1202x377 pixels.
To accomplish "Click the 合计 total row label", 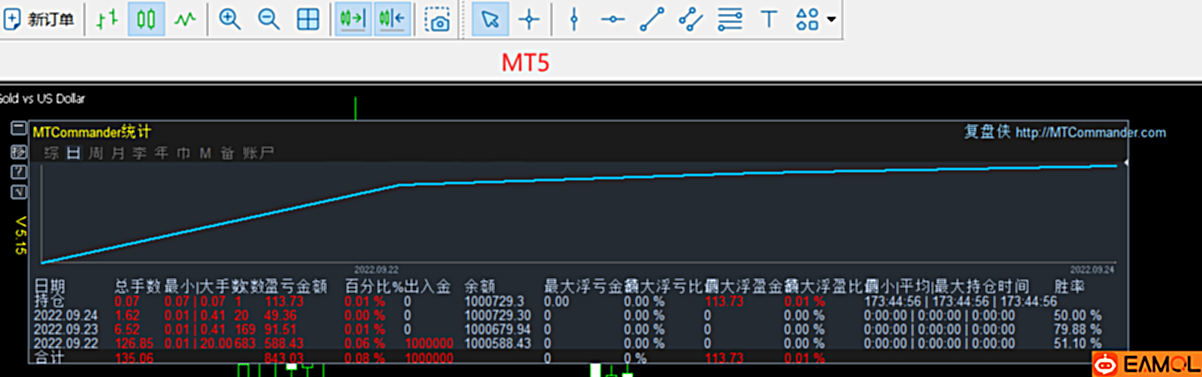I will 49,357.
